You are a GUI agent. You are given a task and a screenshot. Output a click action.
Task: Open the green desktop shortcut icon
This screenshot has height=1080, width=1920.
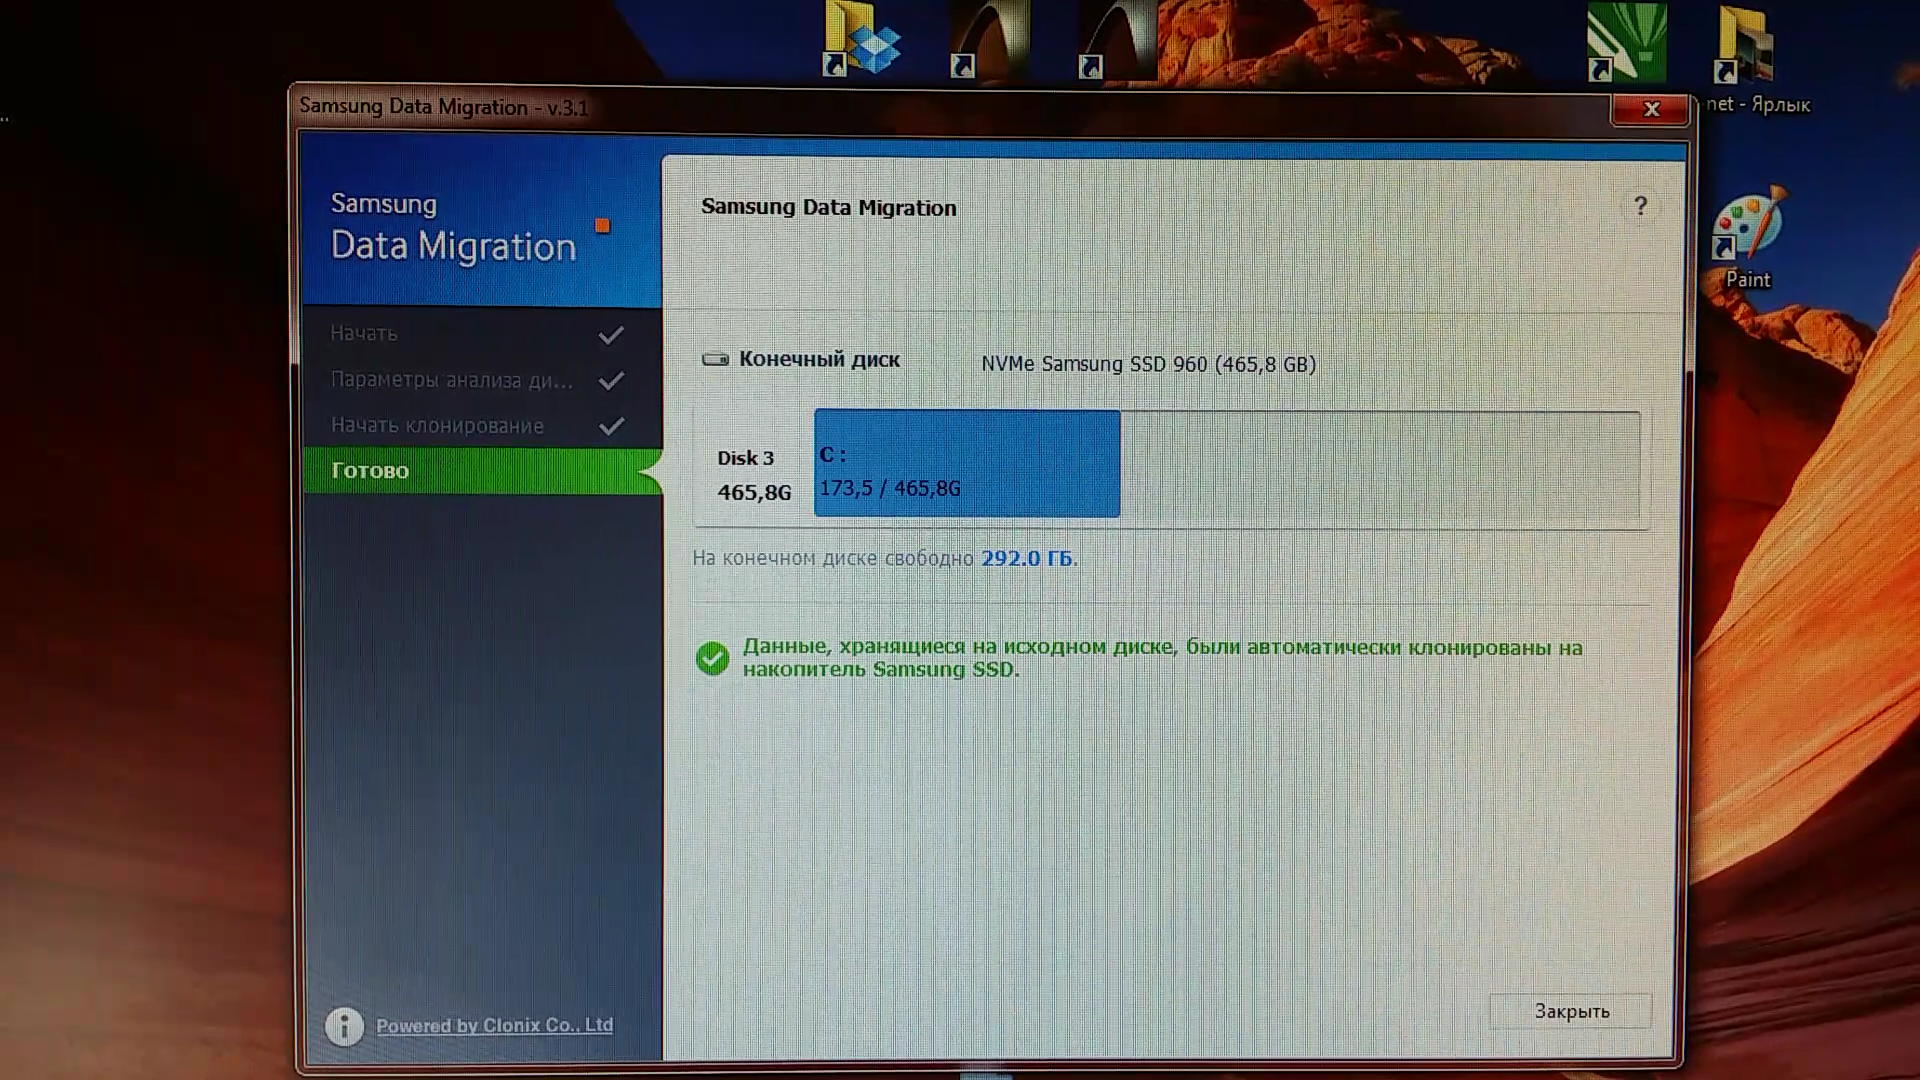tap(1625, 42)
